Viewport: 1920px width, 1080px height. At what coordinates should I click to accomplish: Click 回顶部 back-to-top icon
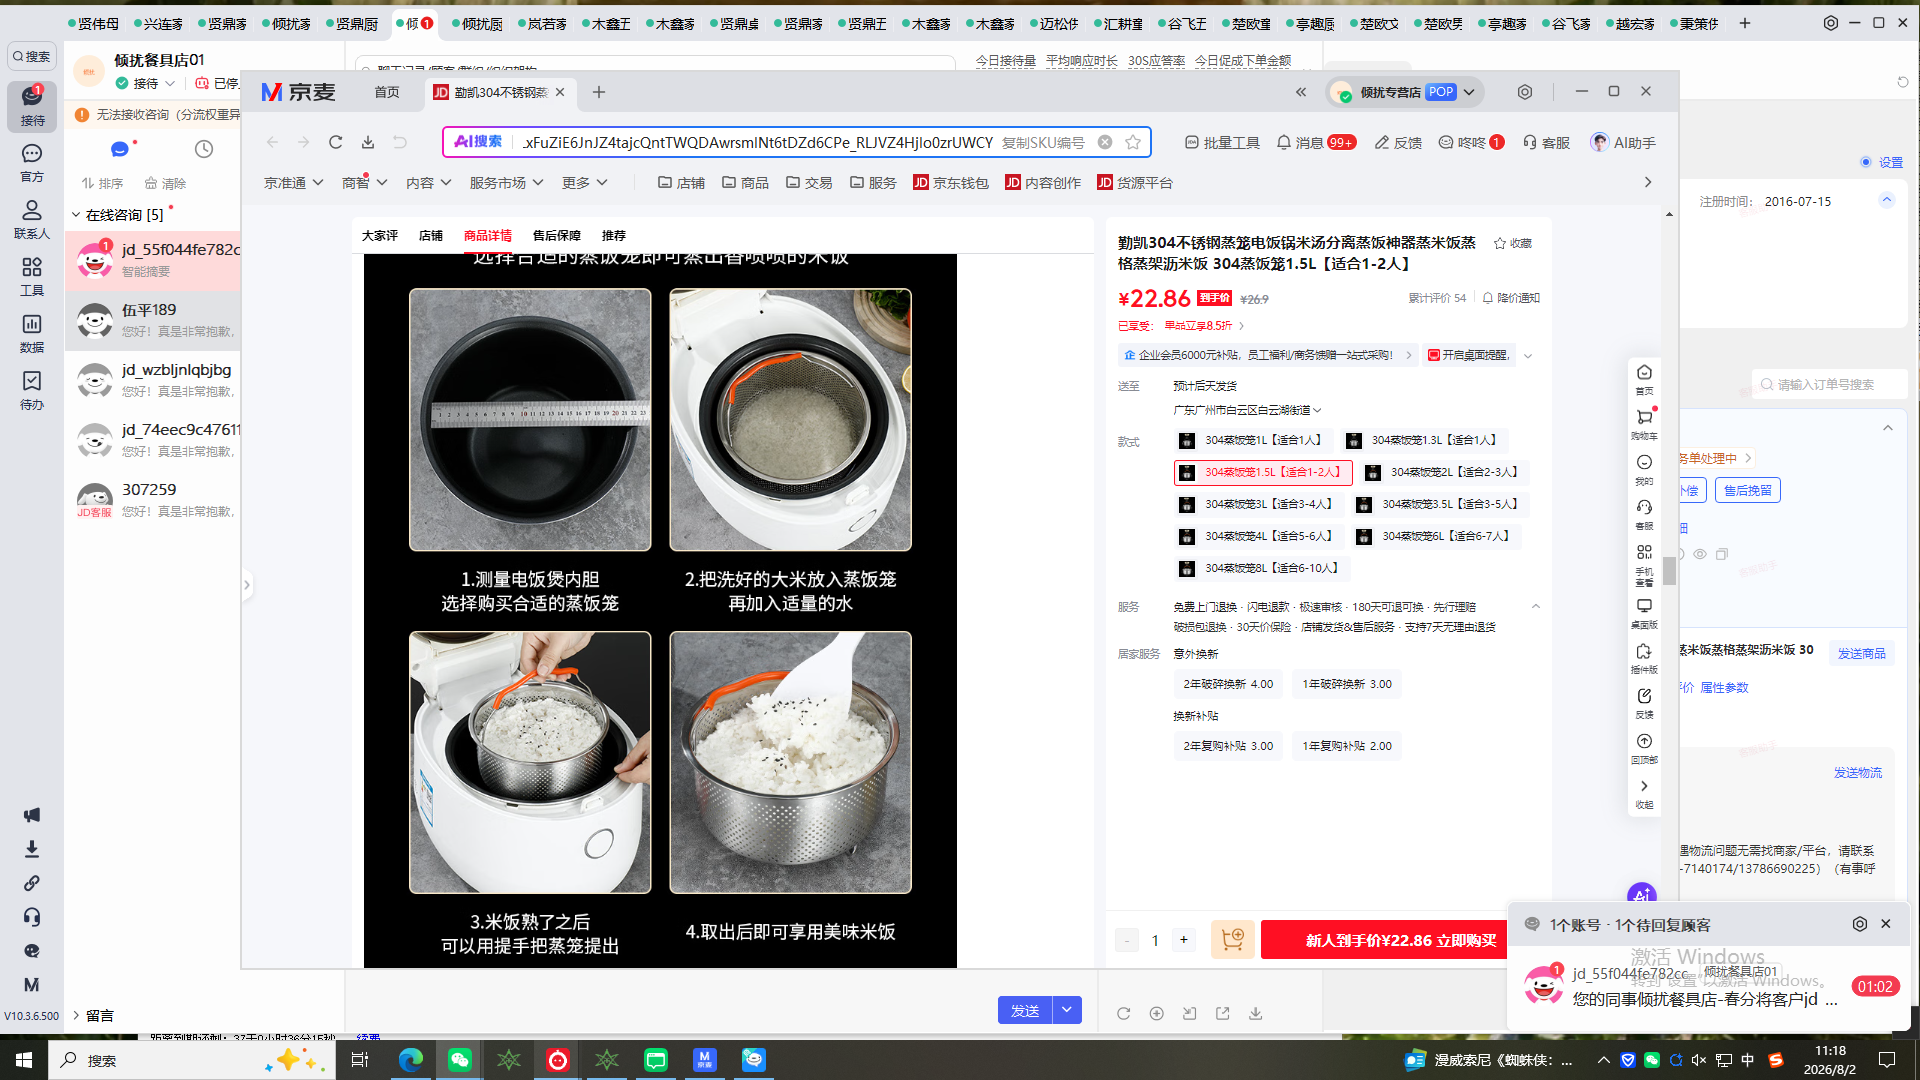tap(1644, 749)
